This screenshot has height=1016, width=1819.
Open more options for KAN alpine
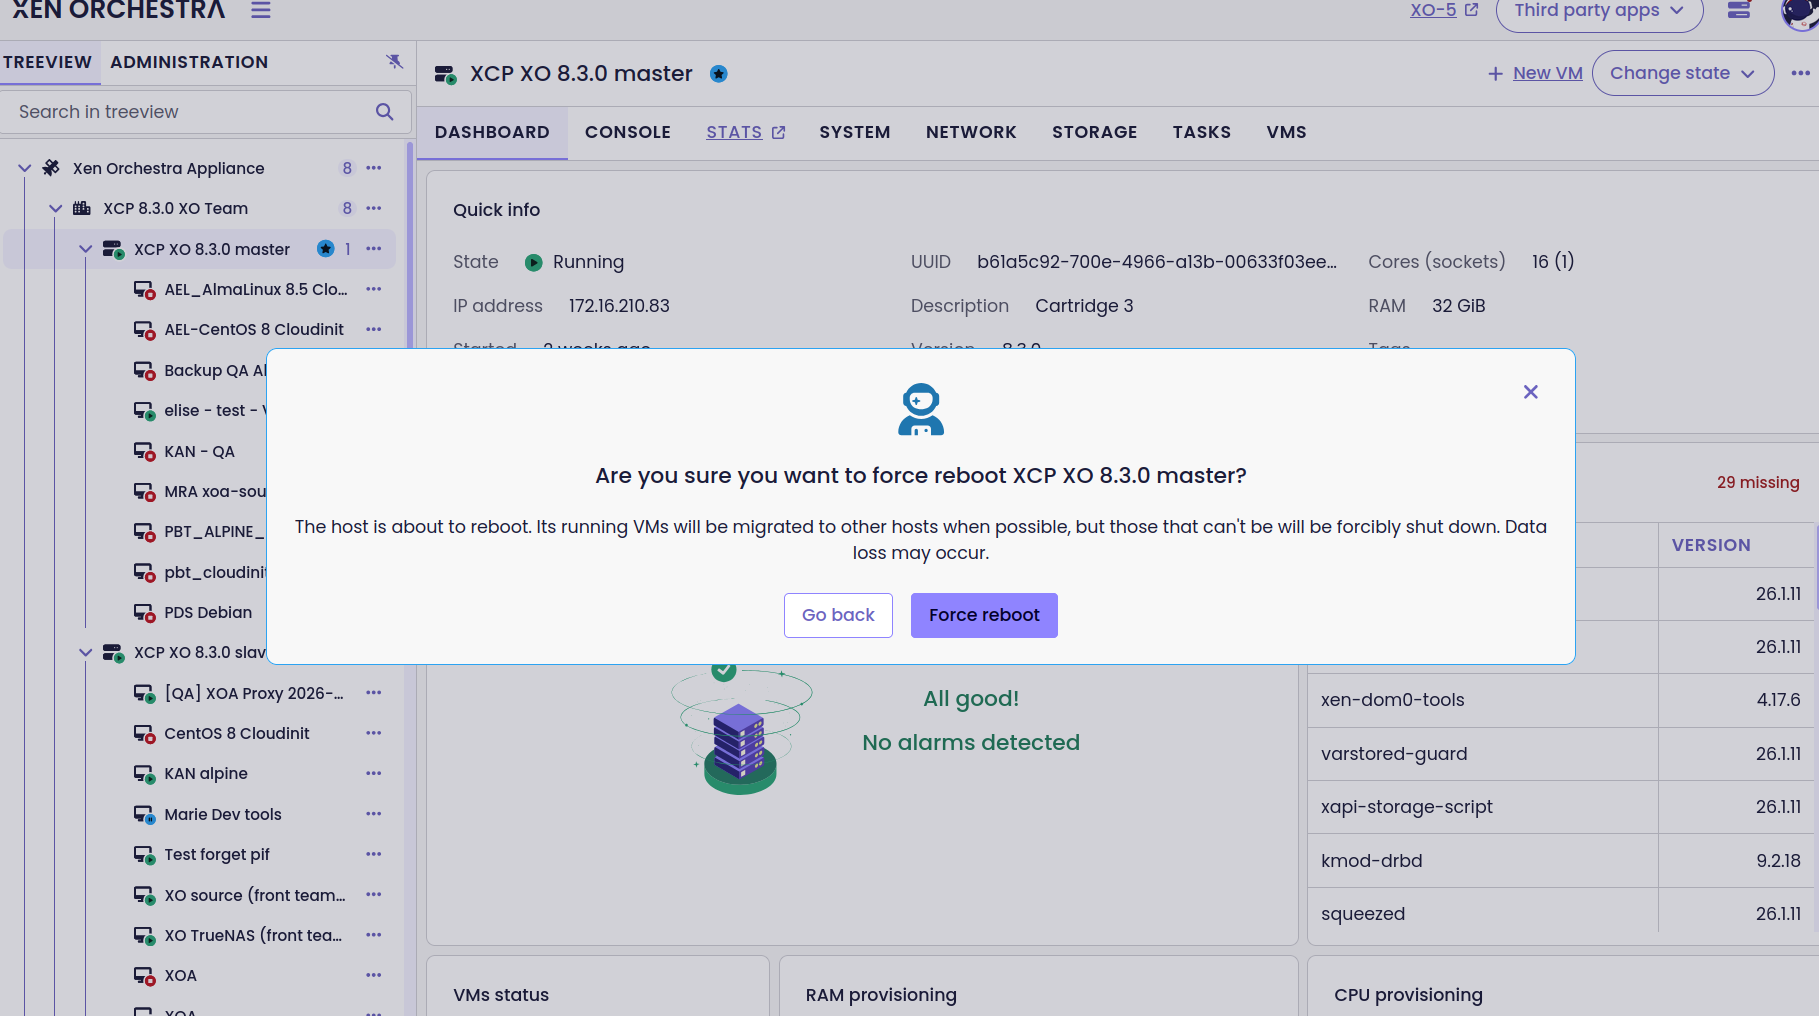[374, 773]
